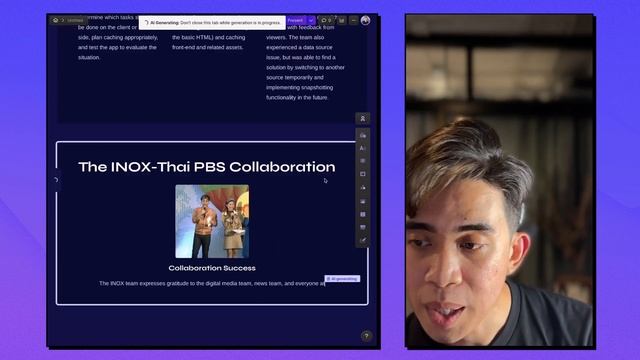The height and width of the screenshot is (360, 640).
Task: Click the last icon at the bottom of the insert toolbar
Action: (x=362, y=240)
